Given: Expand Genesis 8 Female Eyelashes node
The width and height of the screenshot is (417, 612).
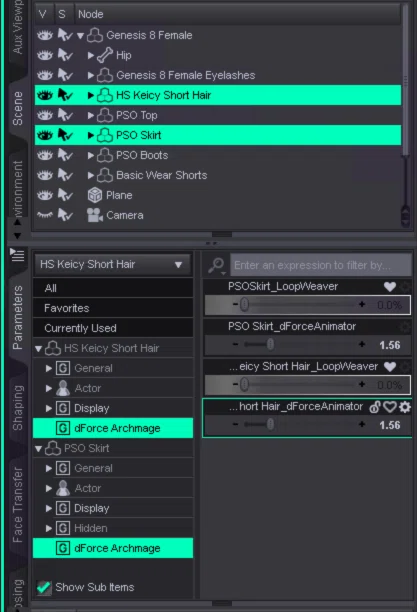Looking at the screenshot, I should (91, 75).
